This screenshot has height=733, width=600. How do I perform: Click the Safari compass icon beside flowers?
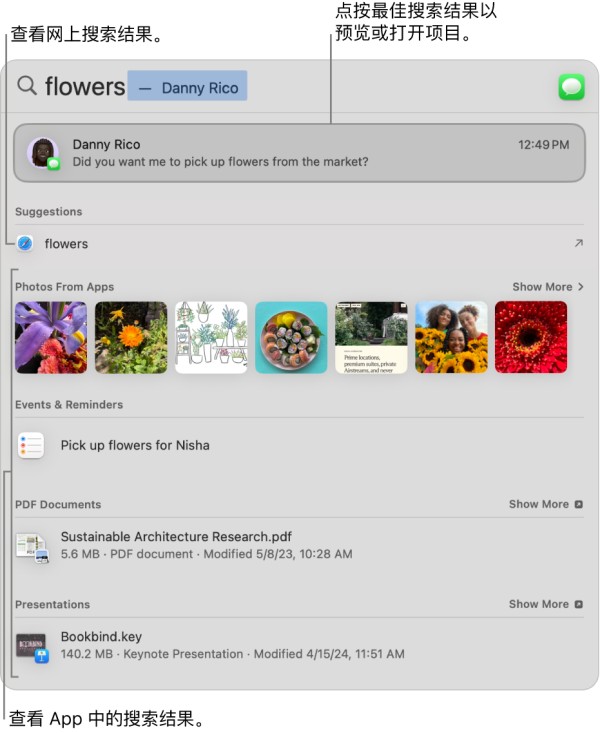[x=25, y=244]
